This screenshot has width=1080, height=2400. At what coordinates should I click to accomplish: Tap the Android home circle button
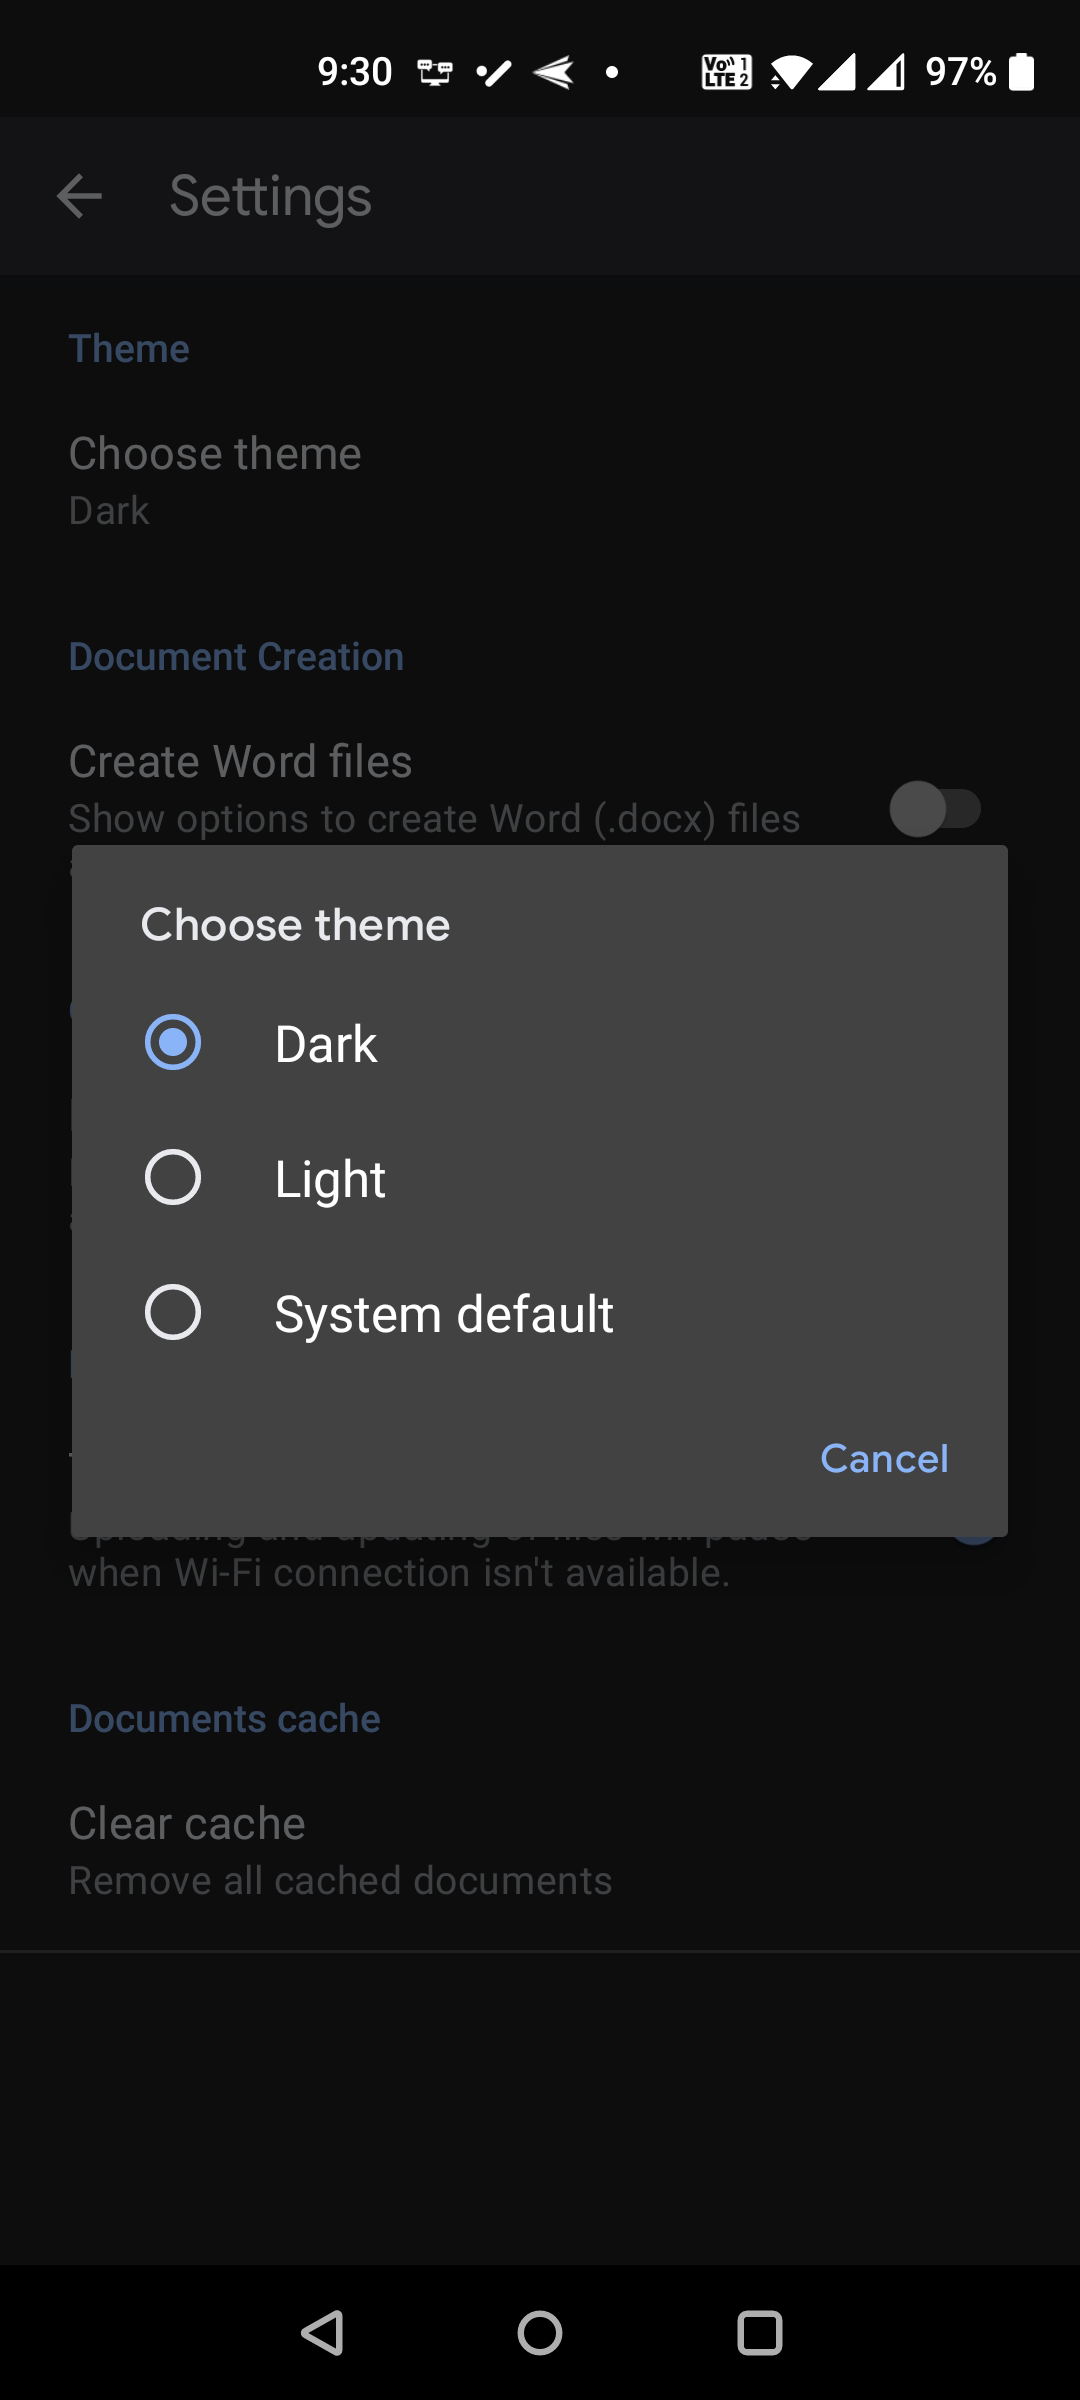coord(540,2333)
